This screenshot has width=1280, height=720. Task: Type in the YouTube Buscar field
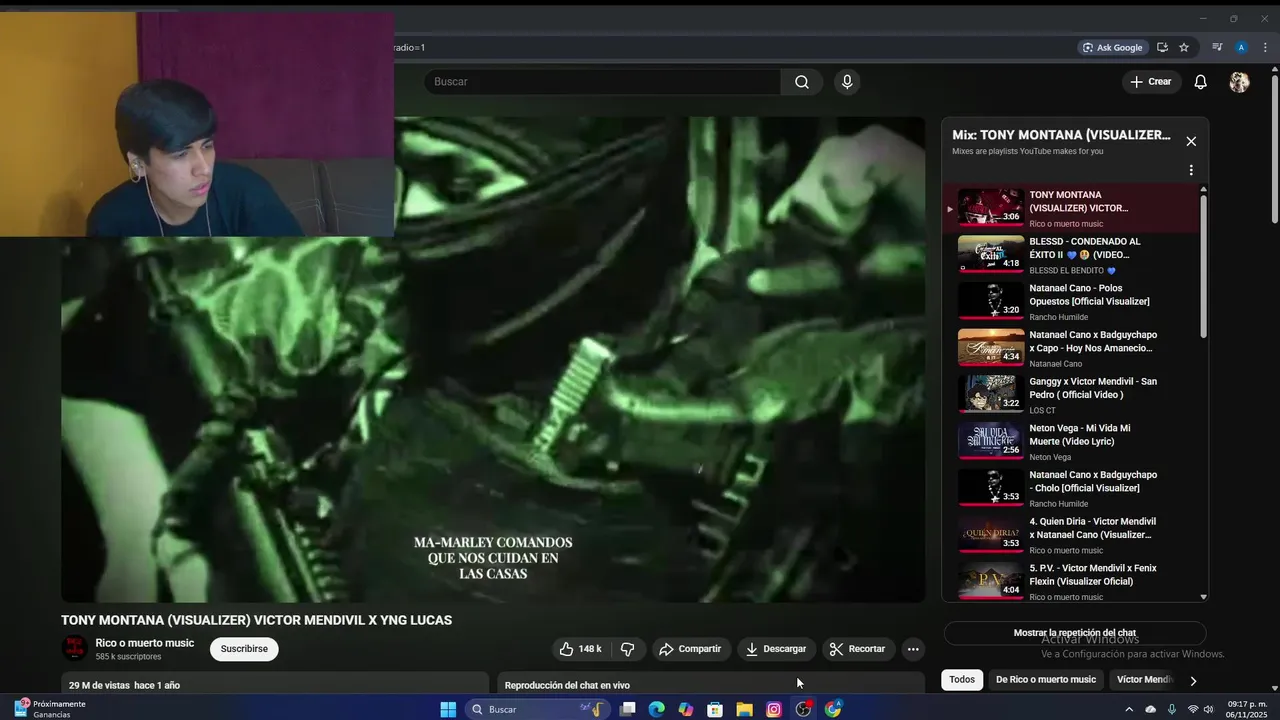point(602,82)
